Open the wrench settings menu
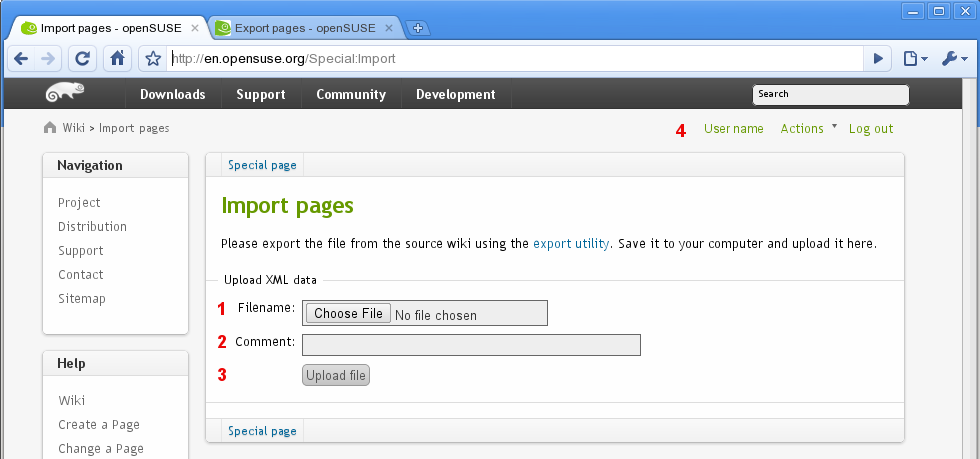This screenshot has height=459, width=980. 954,59
